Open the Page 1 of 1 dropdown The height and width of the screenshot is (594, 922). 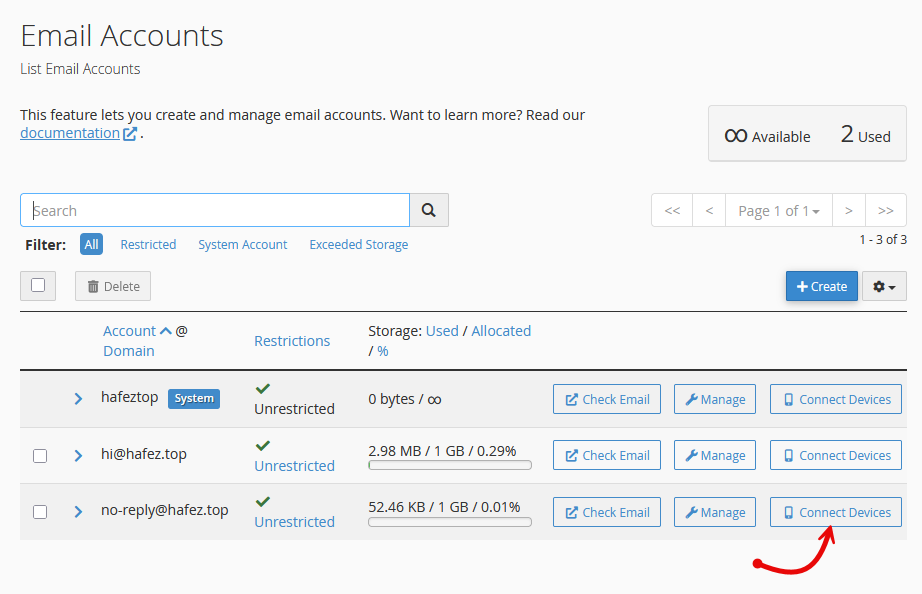pyautogui.click(x=779, y=211)
